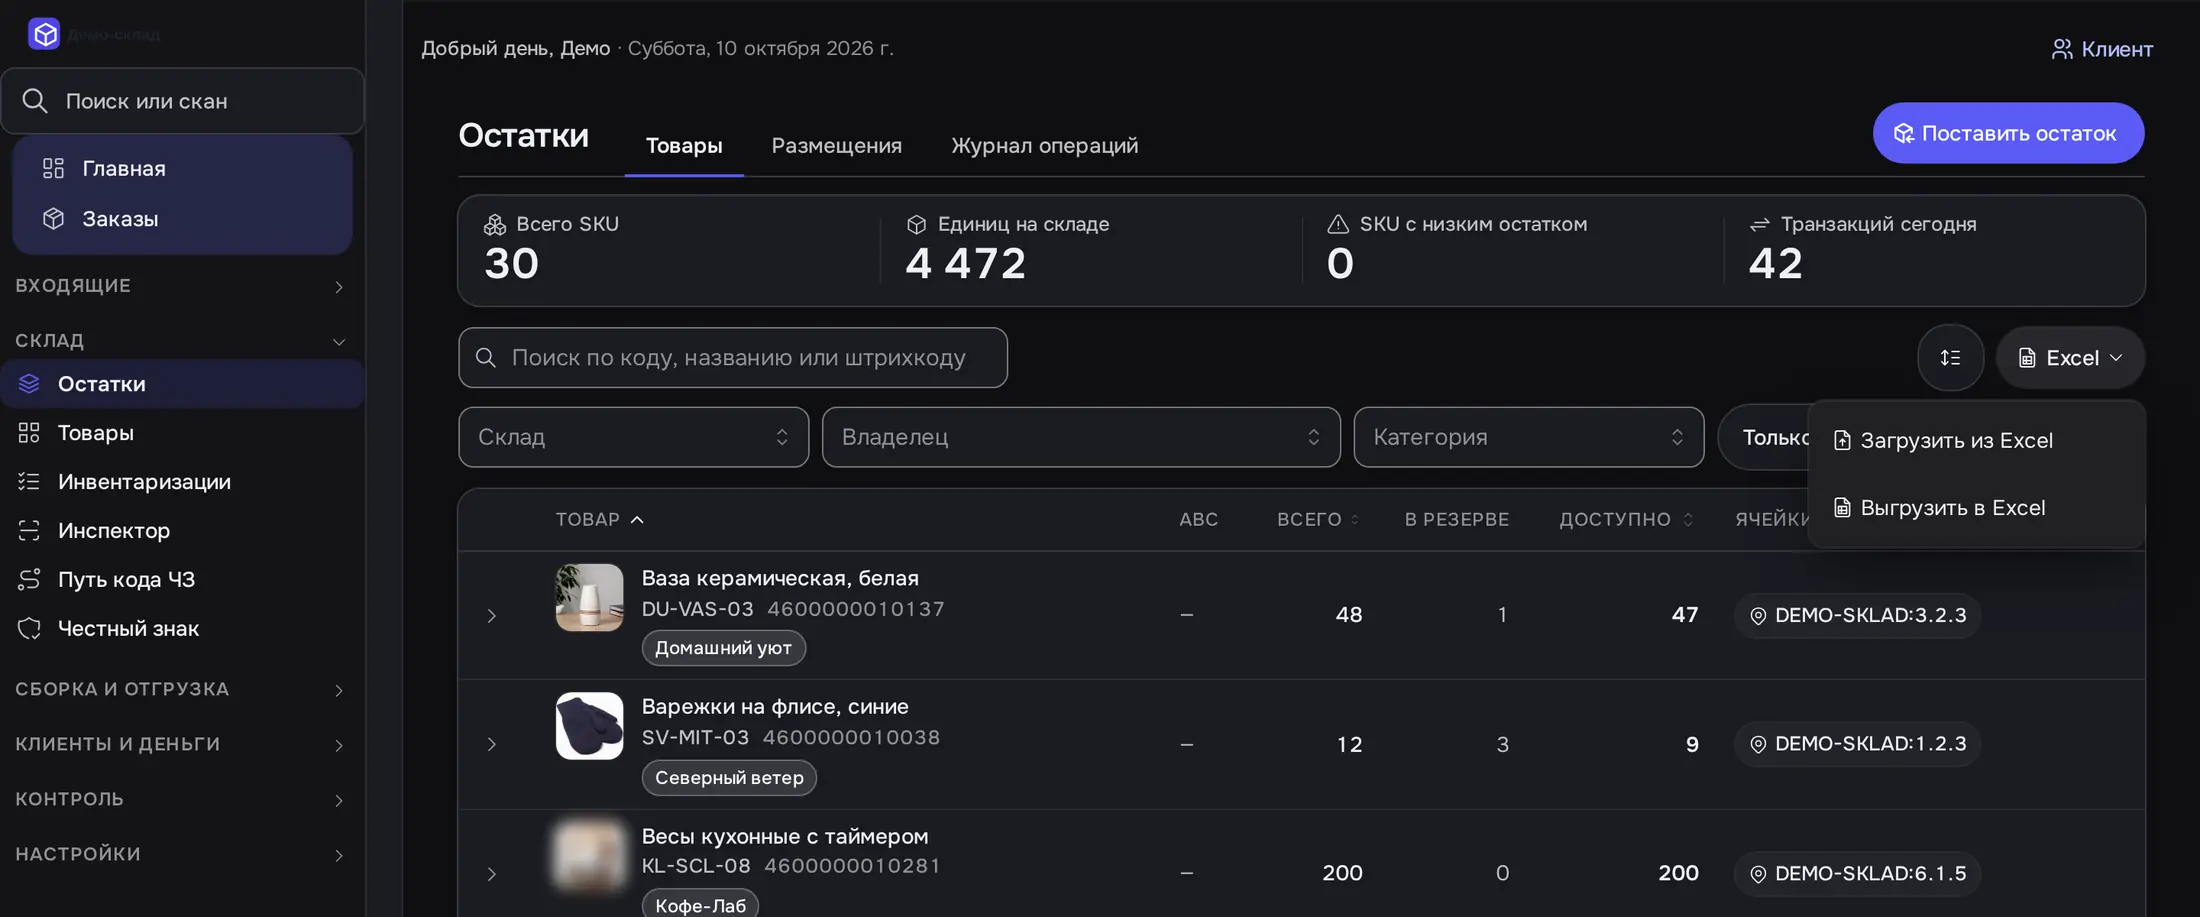
Task: Expand the КЛИЕНТЫ И ДЕНЬГИ section
Action: 182,745
